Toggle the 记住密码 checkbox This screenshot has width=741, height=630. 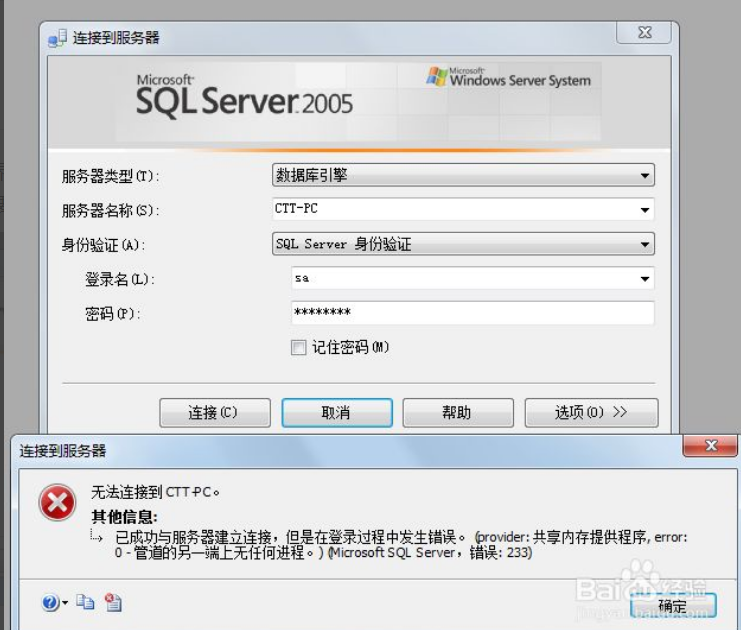tap(298, 347)
